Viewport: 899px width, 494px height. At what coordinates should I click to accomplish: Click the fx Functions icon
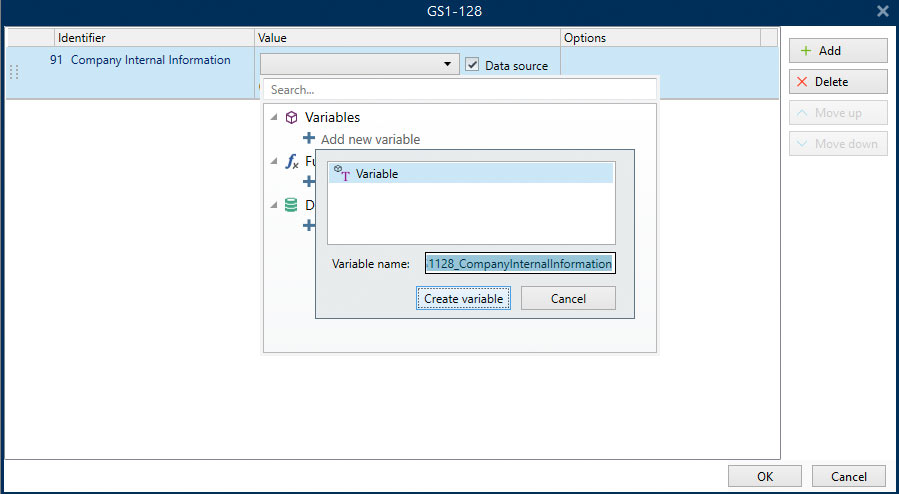click(291, 161)
